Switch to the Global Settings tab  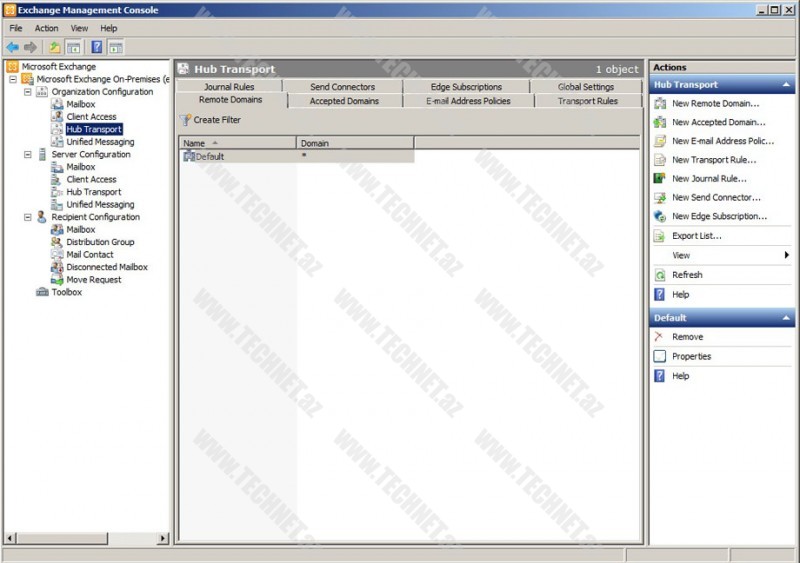(586, 87)
